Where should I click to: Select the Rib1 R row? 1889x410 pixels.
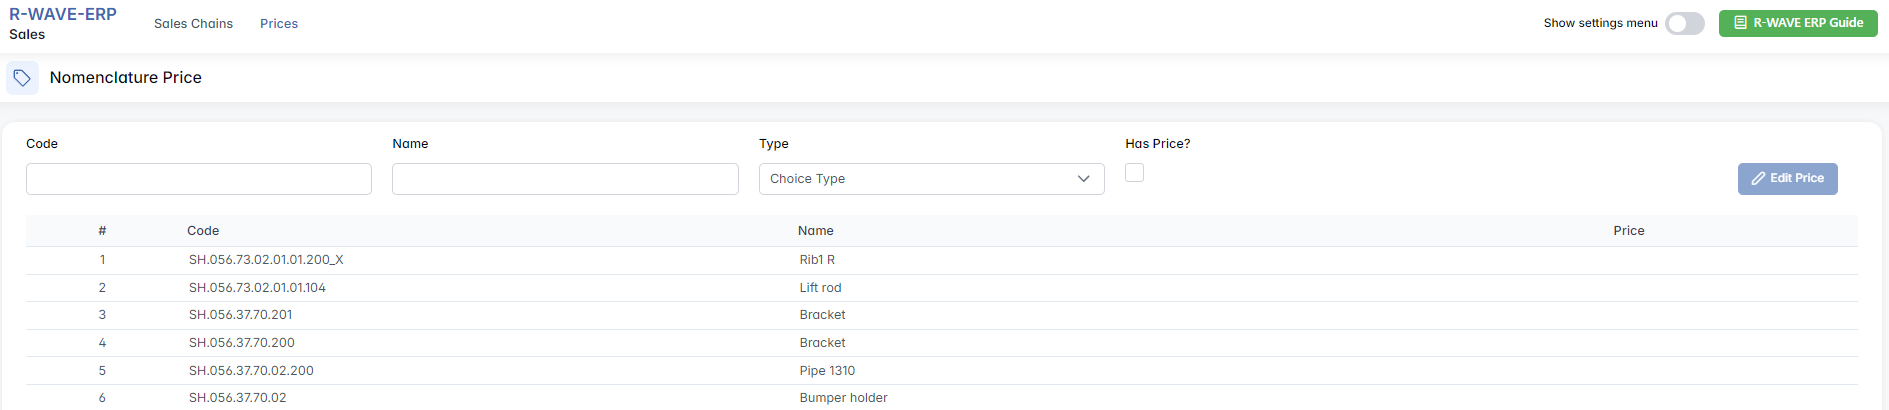817,260
